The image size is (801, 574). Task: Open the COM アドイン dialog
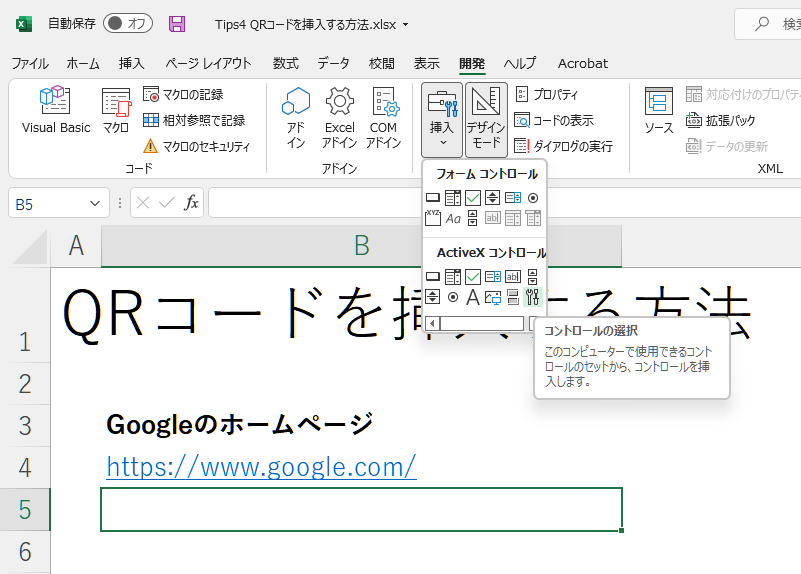[x=383, y=118]
